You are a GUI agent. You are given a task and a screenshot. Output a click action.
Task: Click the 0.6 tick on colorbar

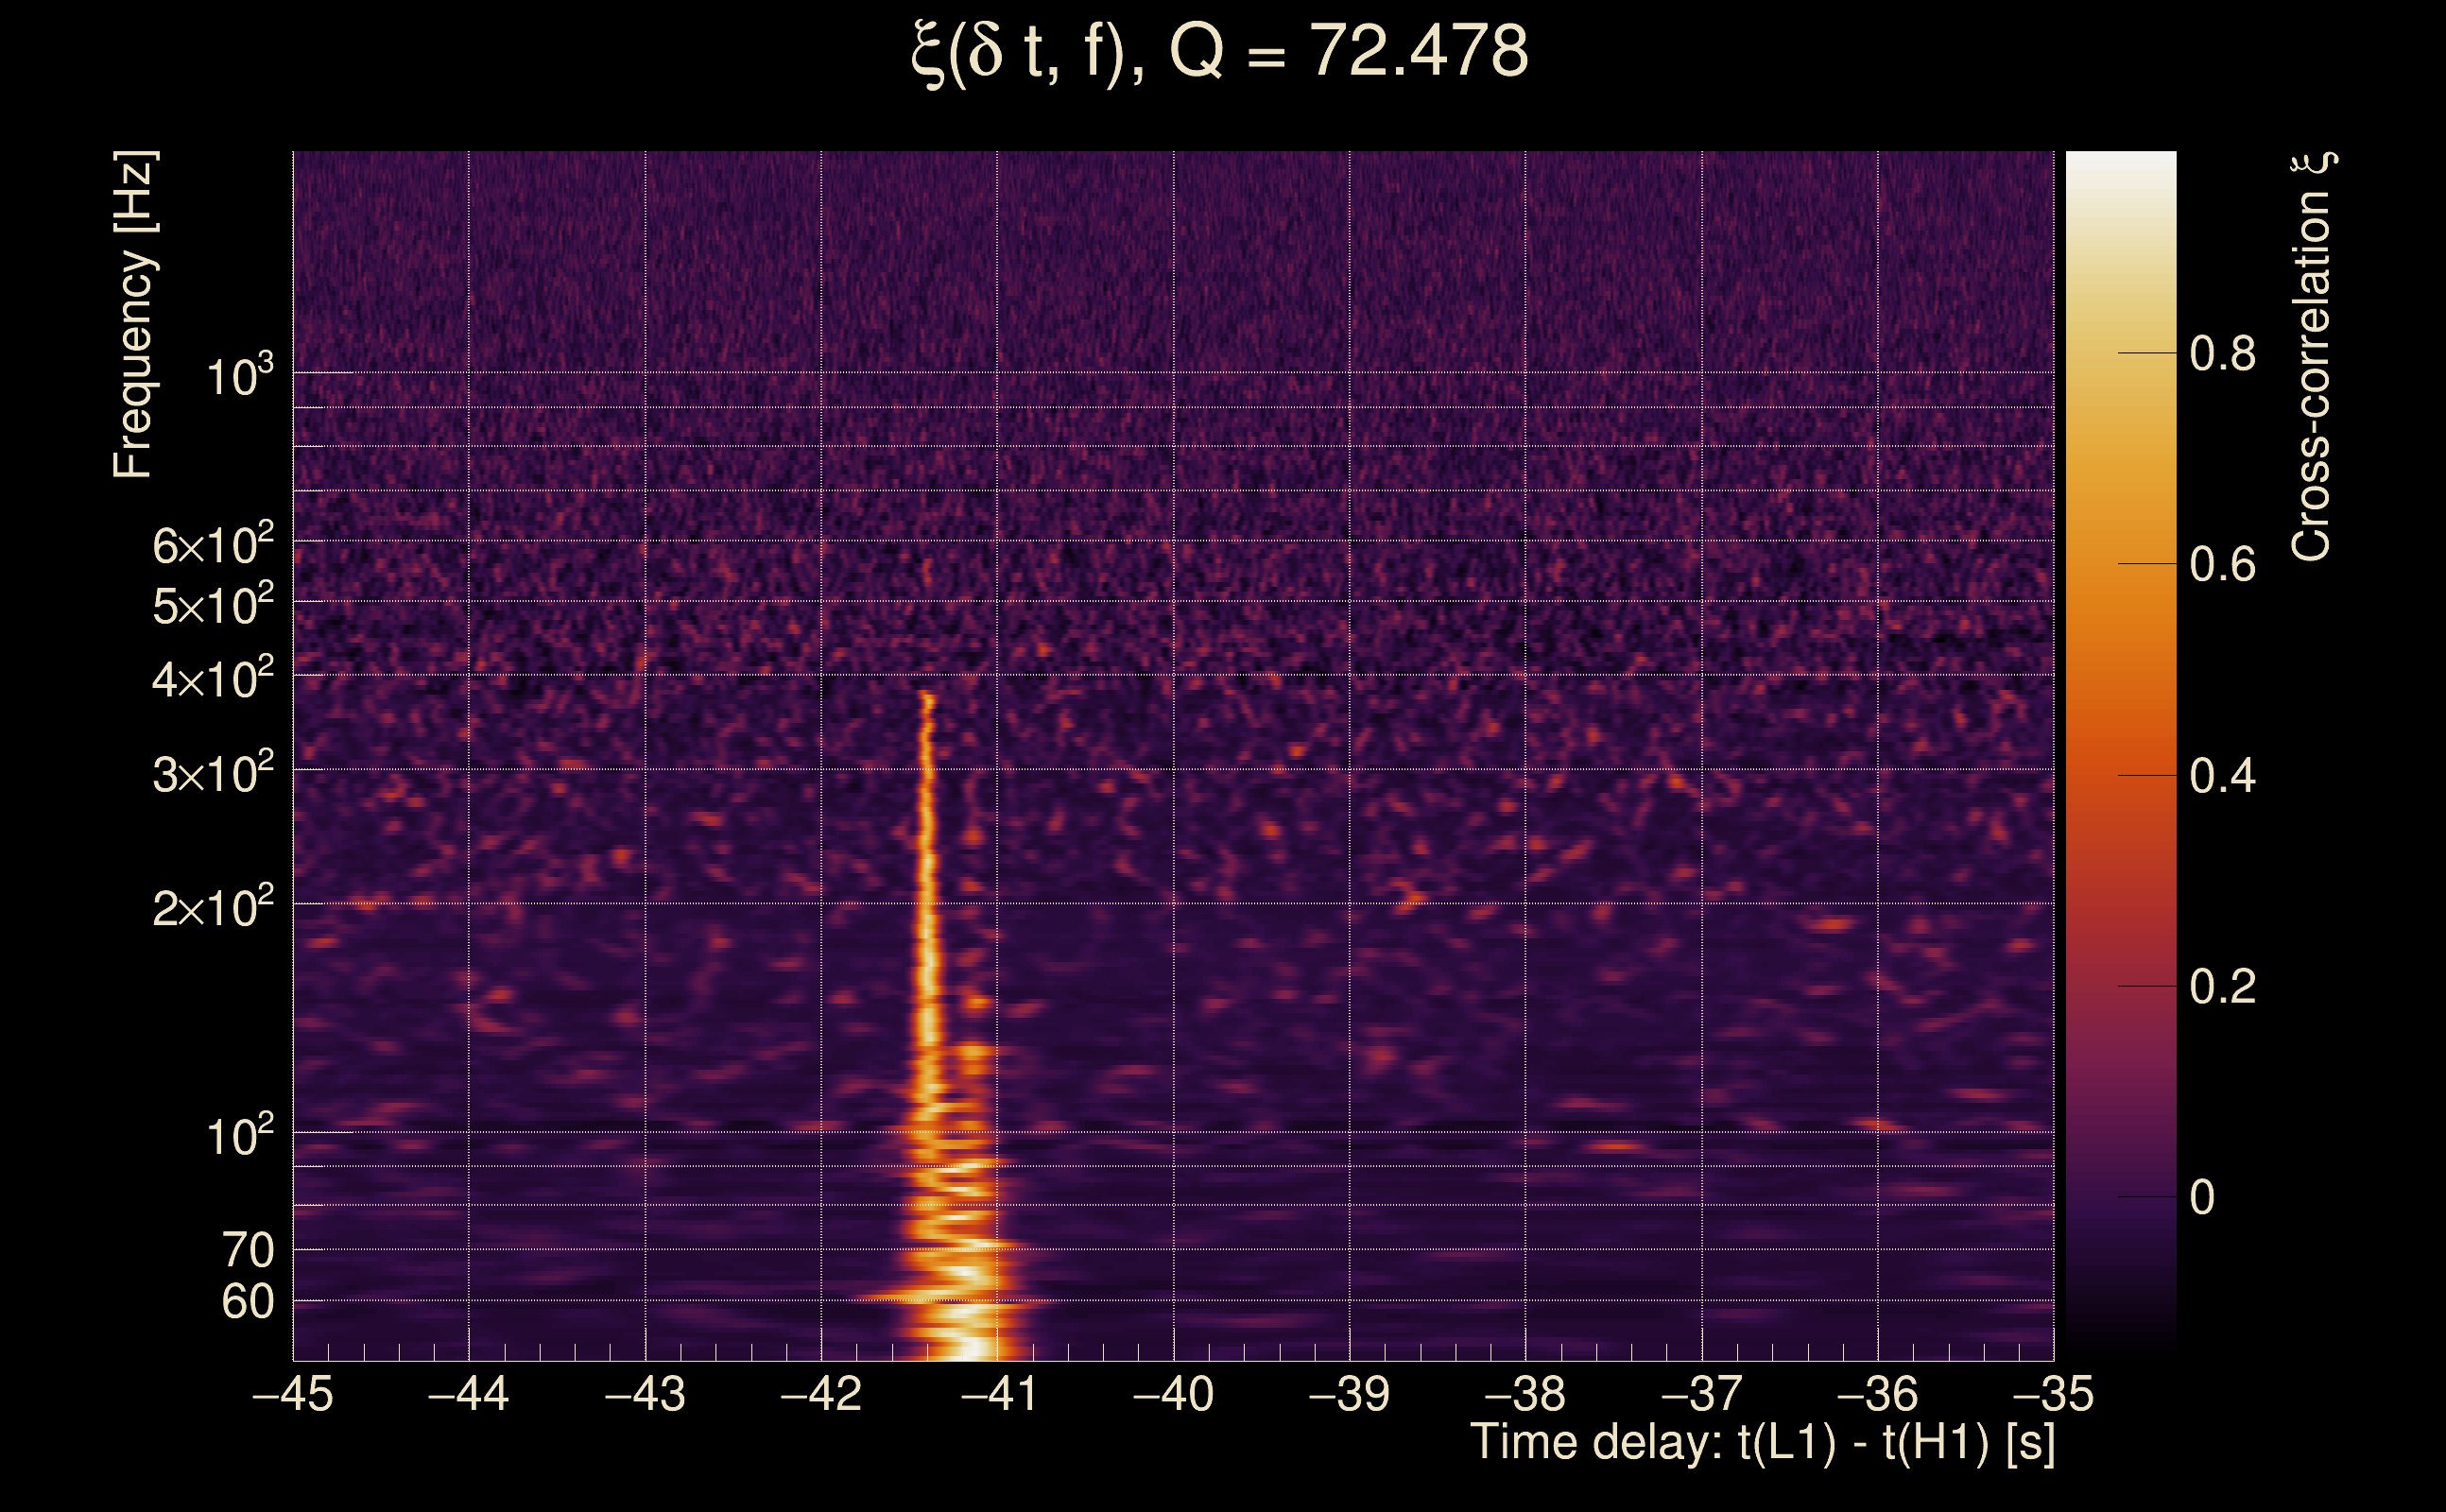tap(2222, 565)
